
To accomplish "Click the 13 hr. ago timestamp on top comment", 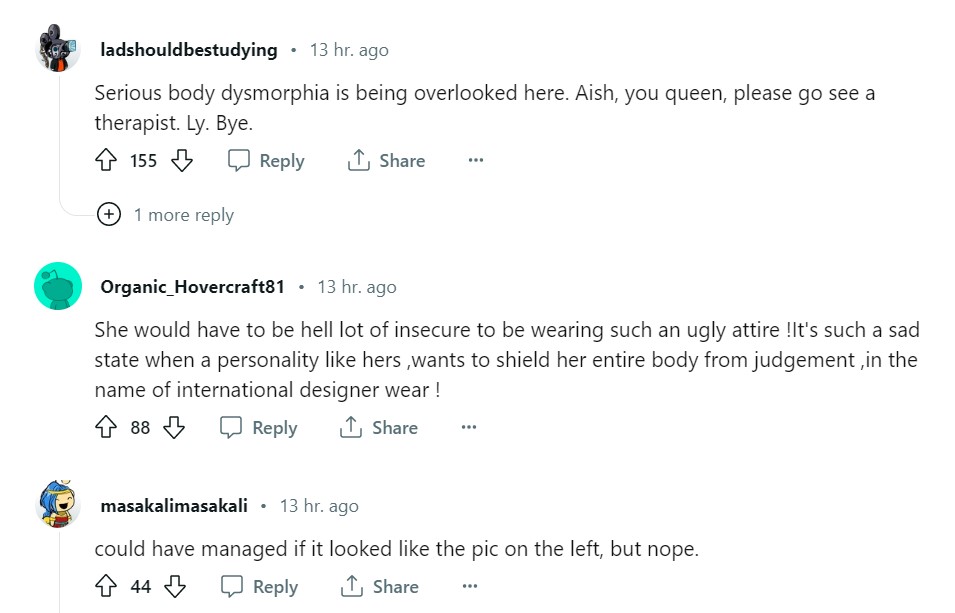I will 348,49.
